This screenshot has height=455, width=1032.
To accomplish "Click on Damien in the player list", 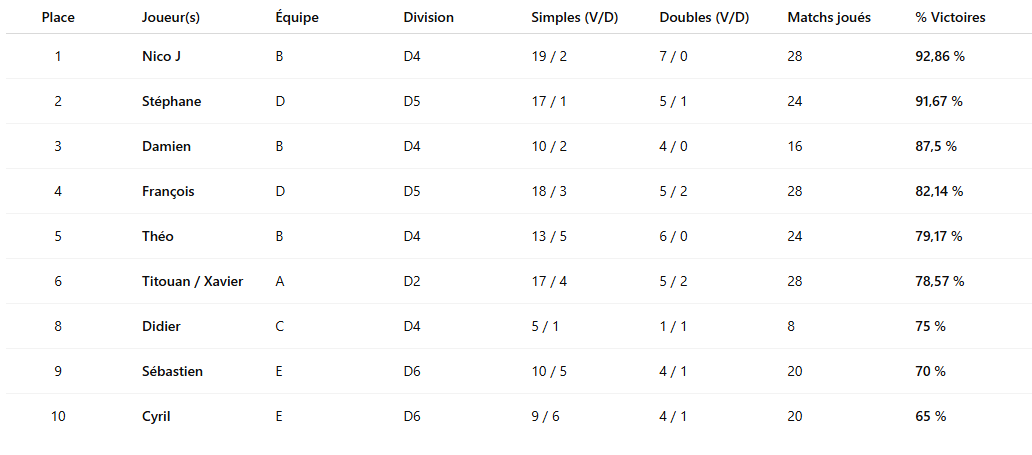I will click(167, 146).
